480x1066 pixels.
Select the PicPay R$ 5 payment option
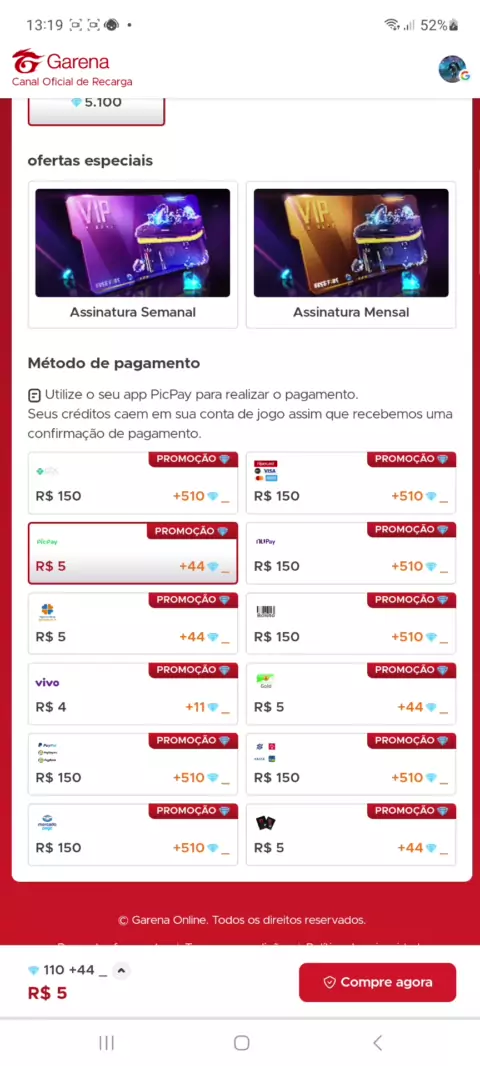click(133, 553)
